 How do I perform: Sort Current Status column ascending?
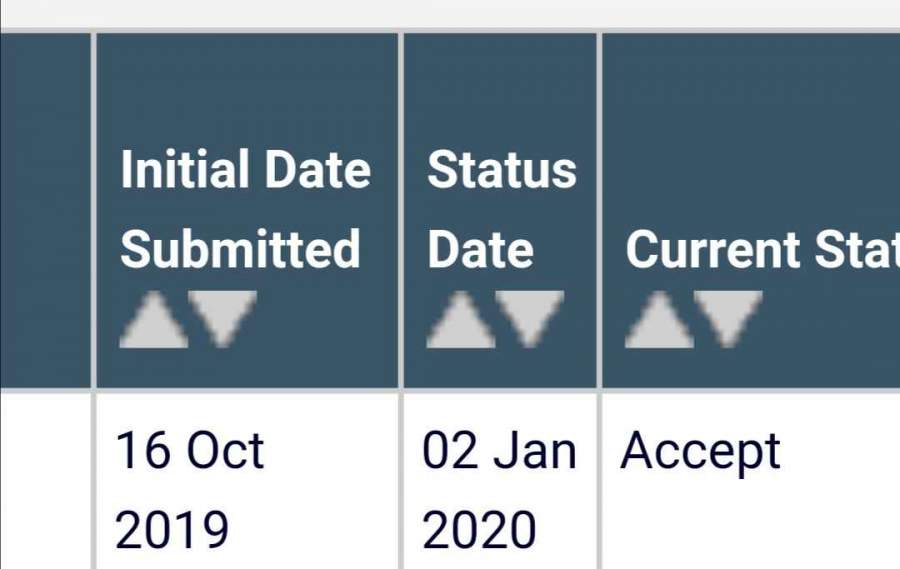pos(660,322)
